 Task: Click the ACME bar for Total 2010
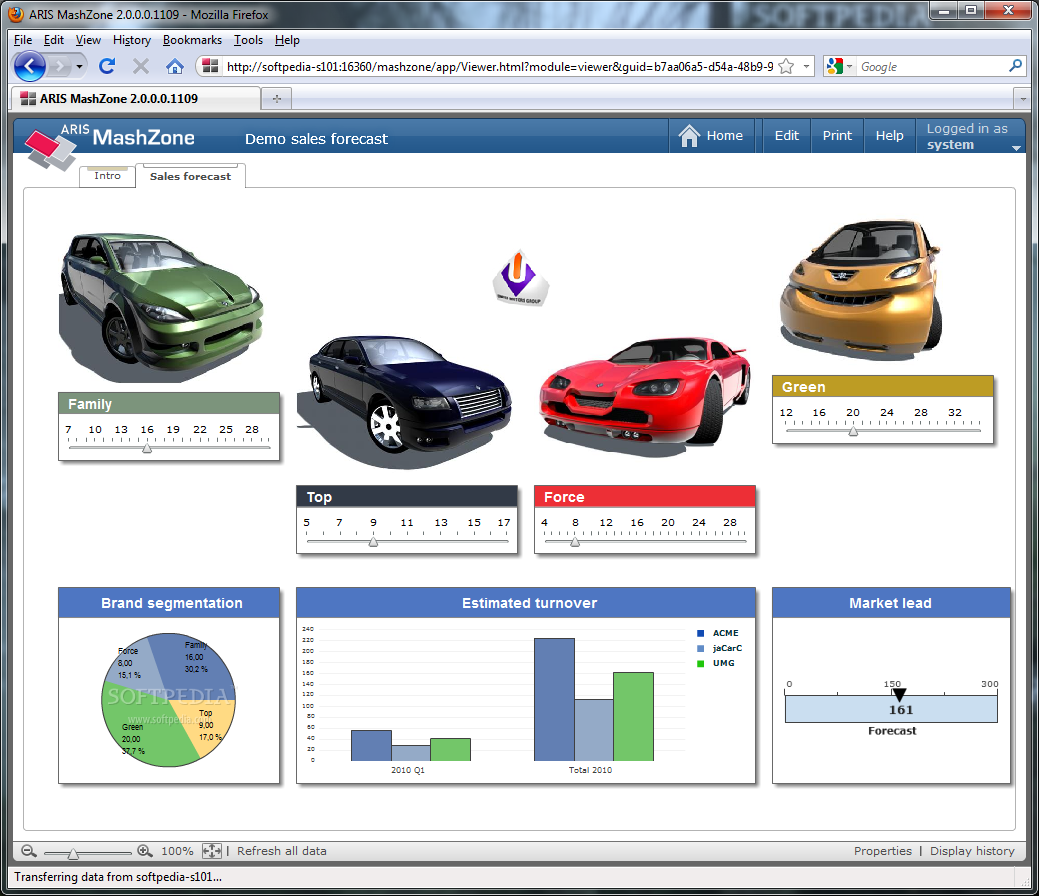554,699
